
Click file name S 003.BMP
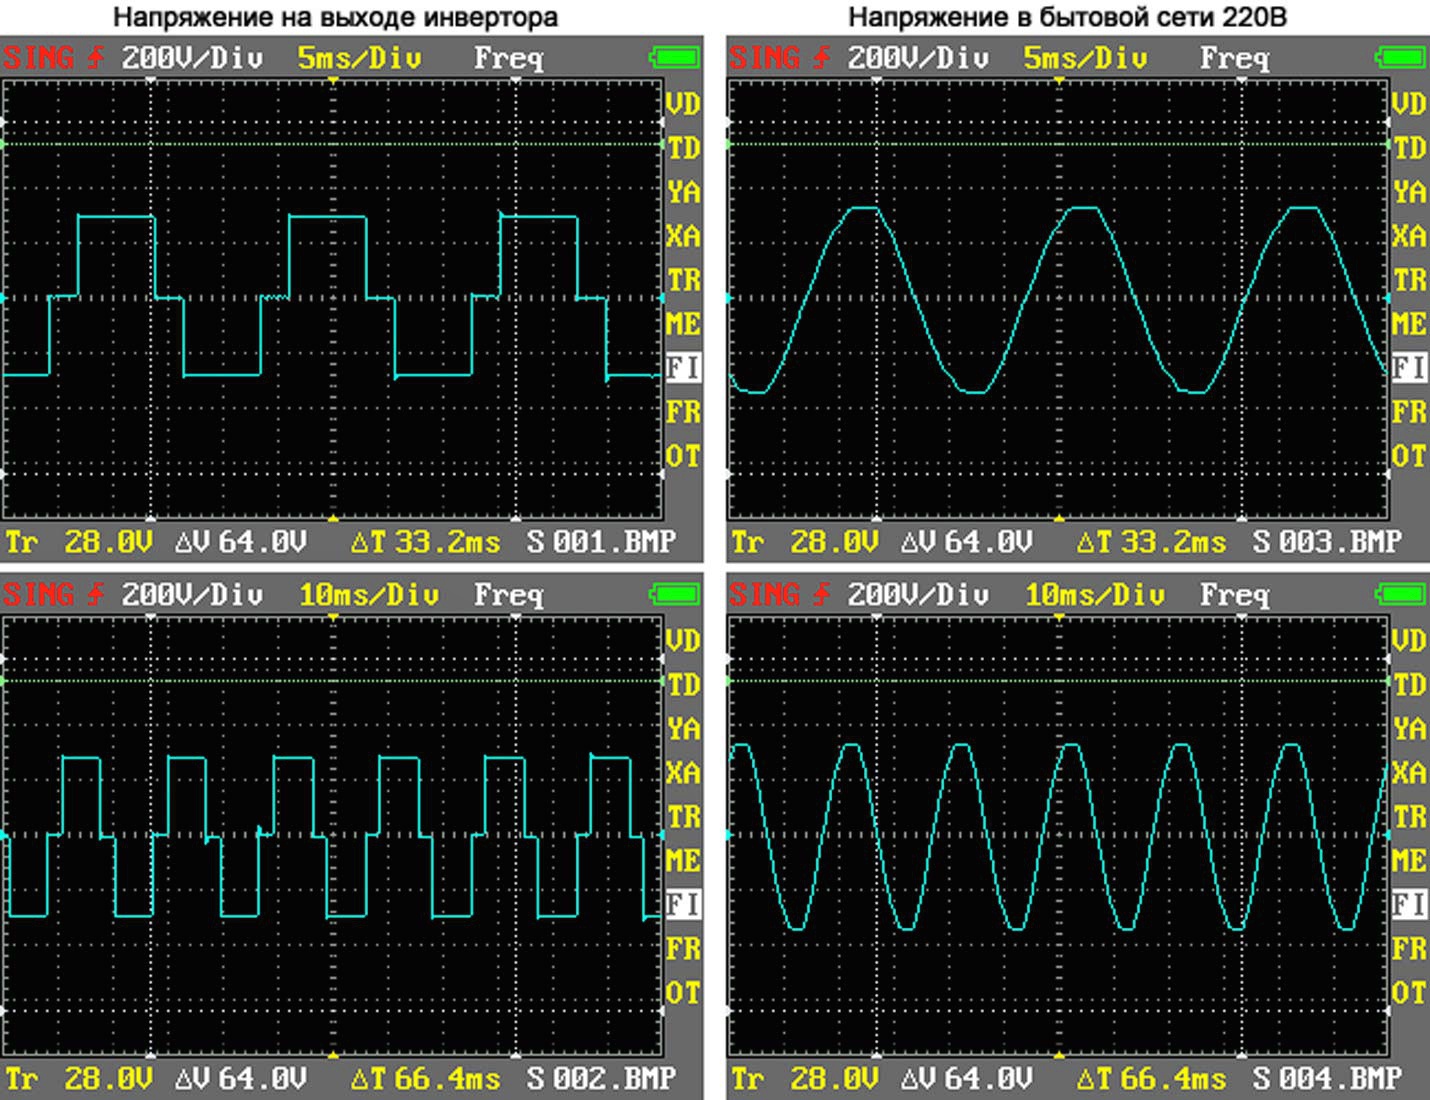1328,542
